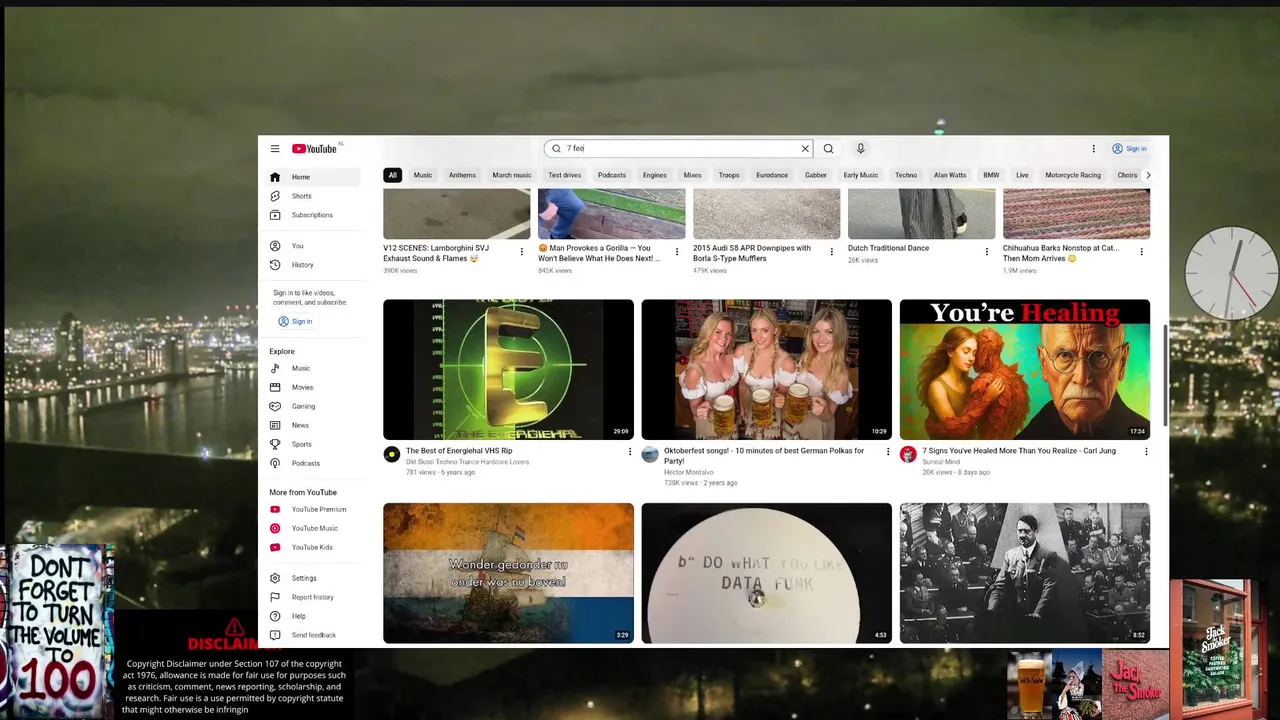Open options menu for Oktoberfest songs video
This screenshot has height=720, width=1280.
(888, 452)
